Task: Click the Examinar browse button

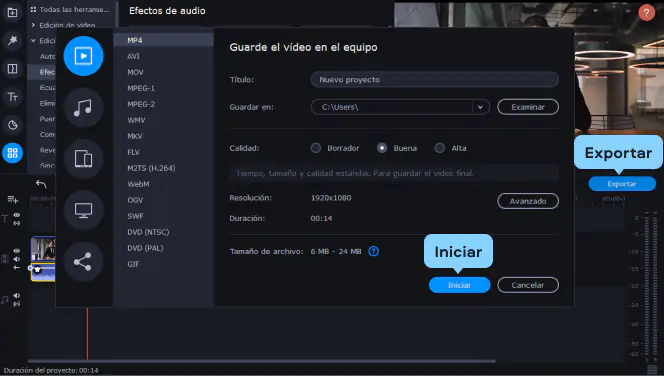Action: point(528,107)
